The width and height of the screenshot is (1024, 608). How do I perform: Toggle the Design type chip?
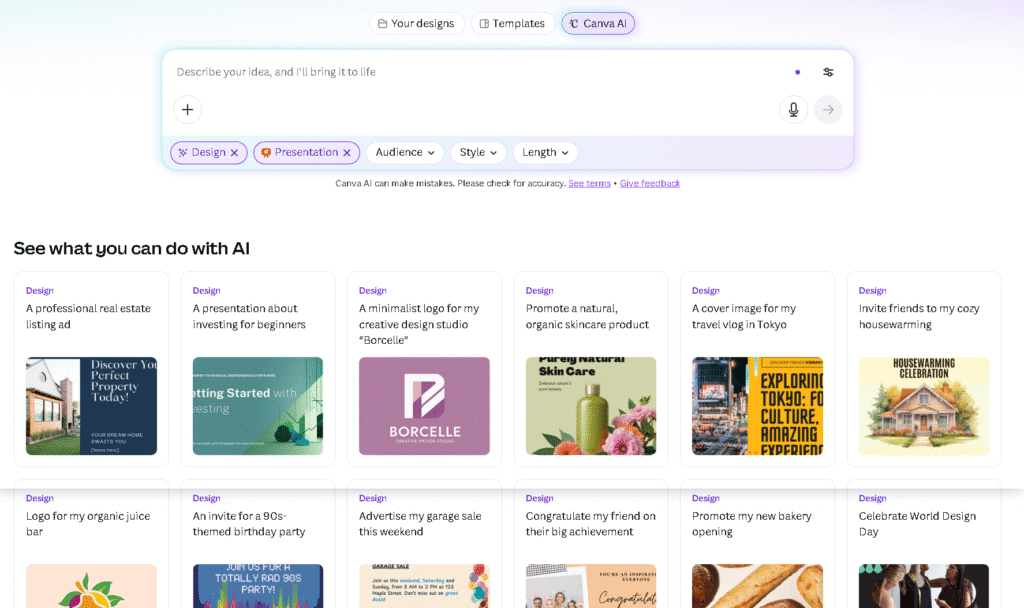(202, 153)
